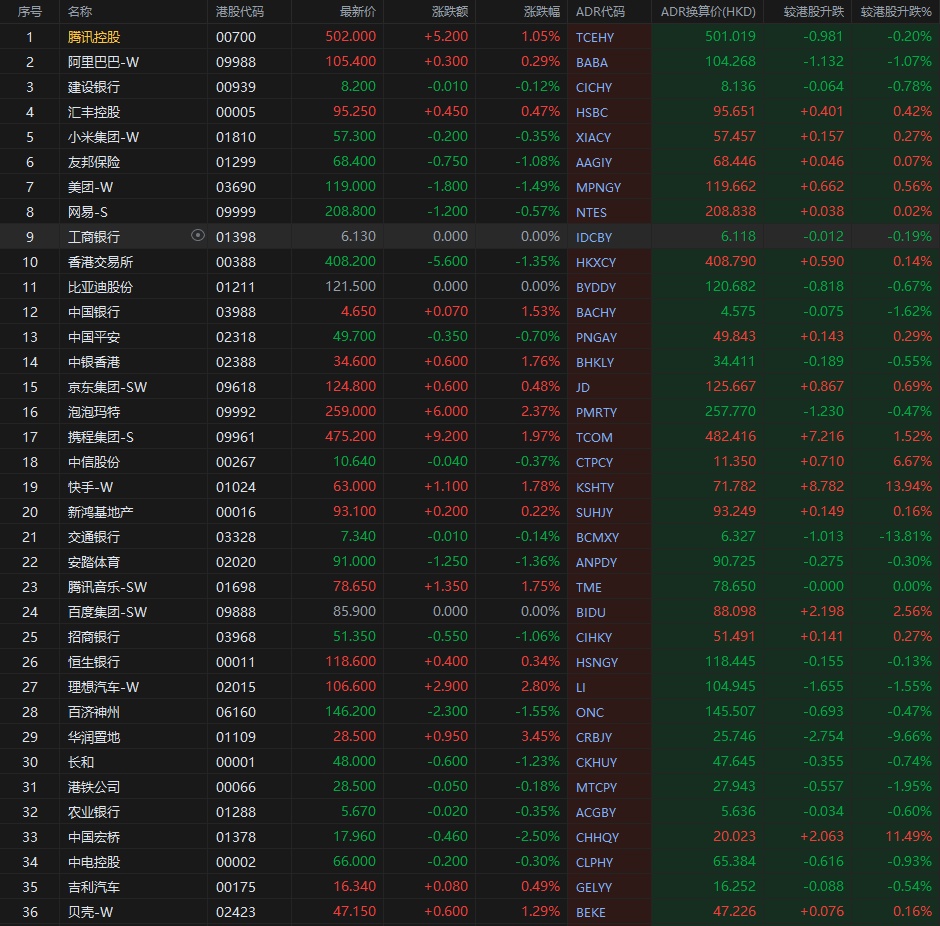Viewport: 940px width, 926px height.
Task: Click ADR code BABA
Action: point(592,62)
